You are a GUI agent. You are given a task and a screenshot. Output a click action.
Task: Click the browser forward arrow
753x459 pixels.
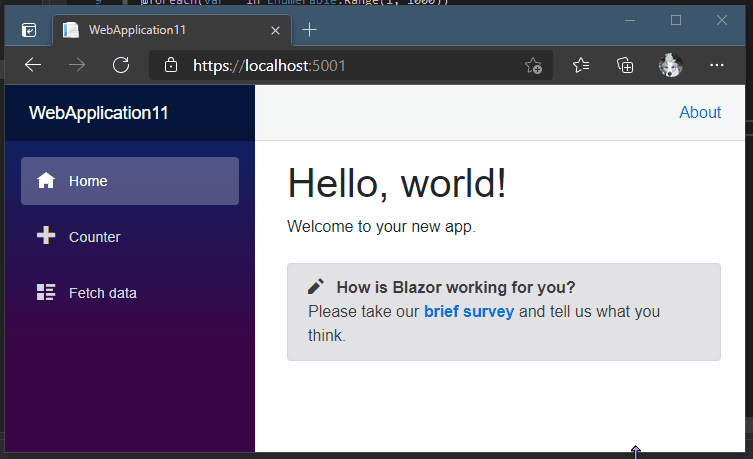click(77, 65)
